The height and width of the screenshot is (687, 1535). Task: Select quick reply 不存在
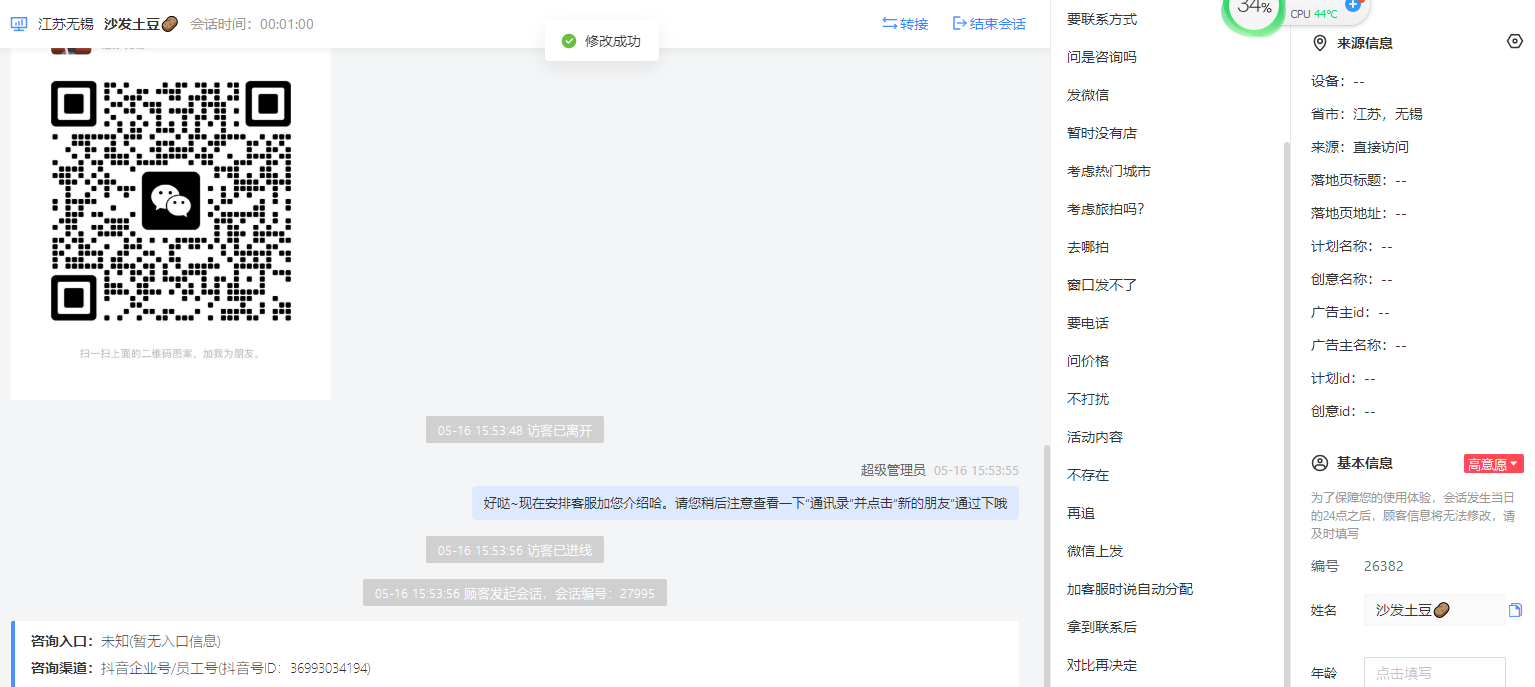tap(1088, 475)
